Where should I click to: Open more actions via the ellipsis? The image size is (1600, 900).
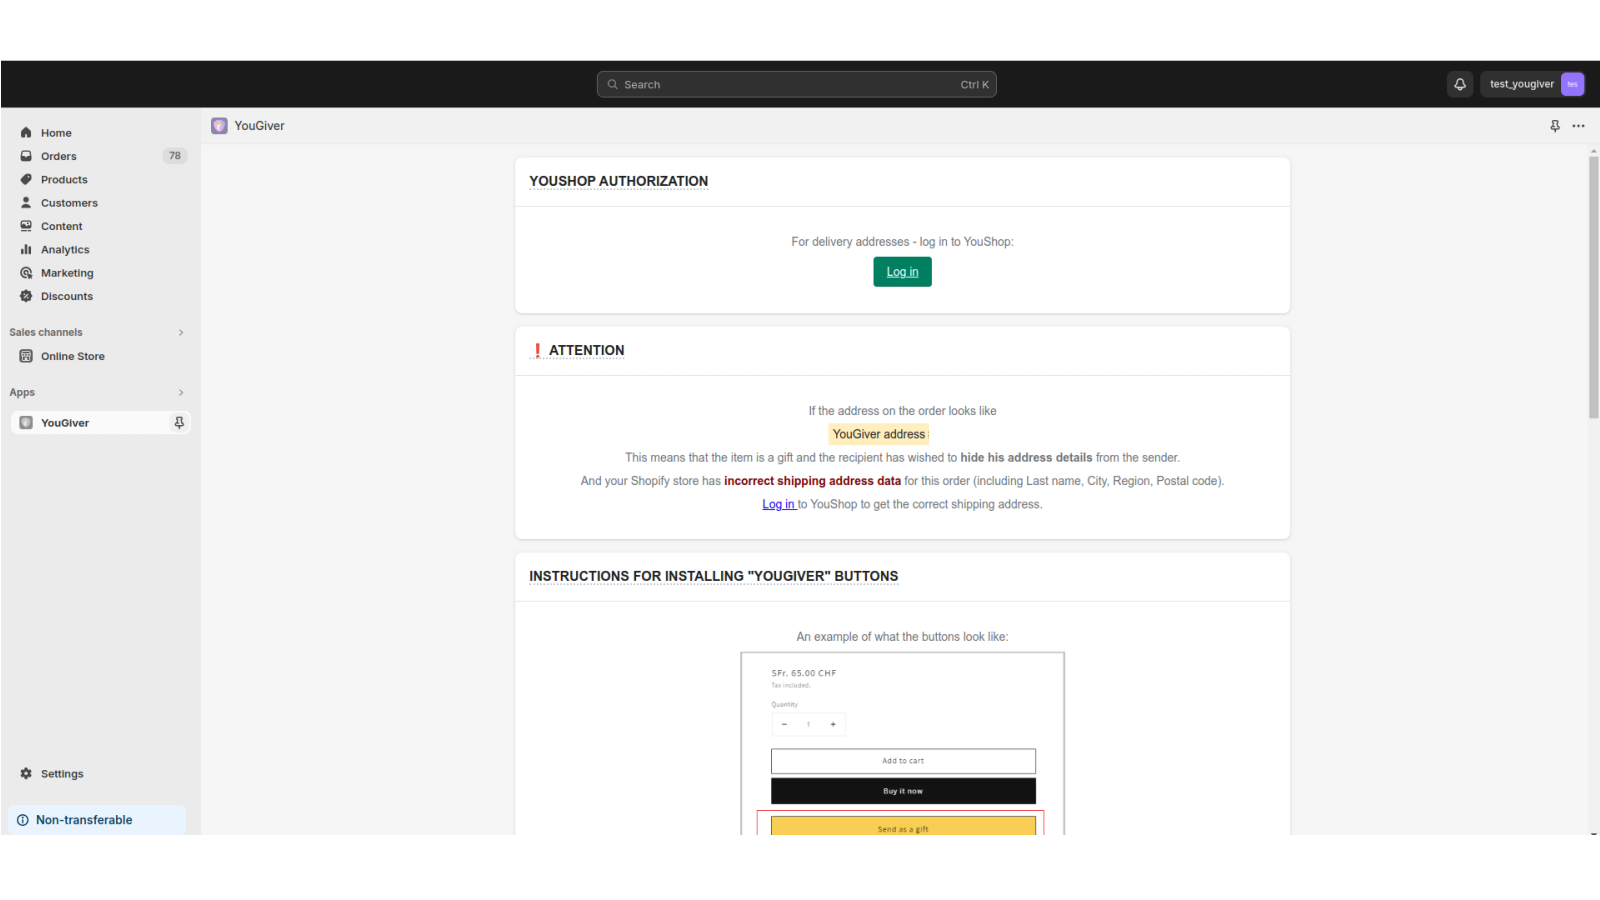tap(1579, 126)
